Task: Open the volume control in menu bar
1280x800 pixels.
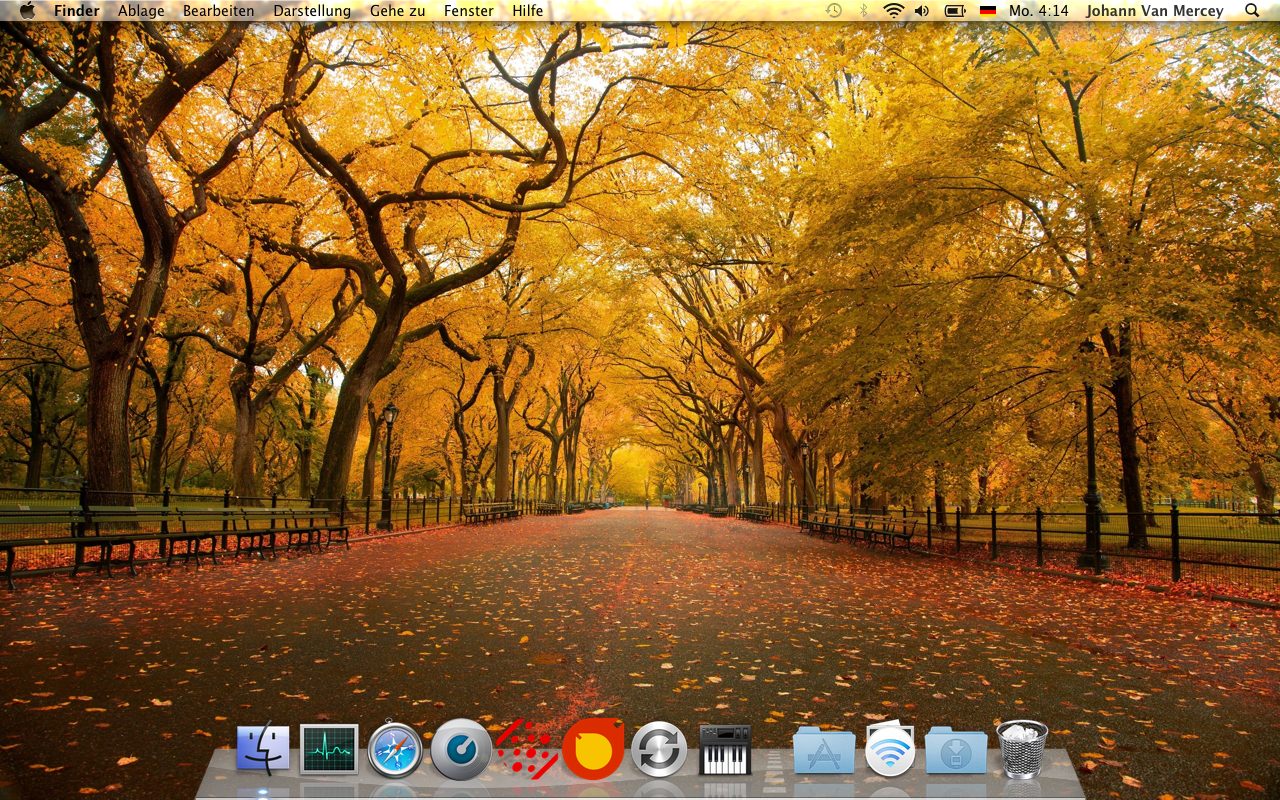Action: 922,10
